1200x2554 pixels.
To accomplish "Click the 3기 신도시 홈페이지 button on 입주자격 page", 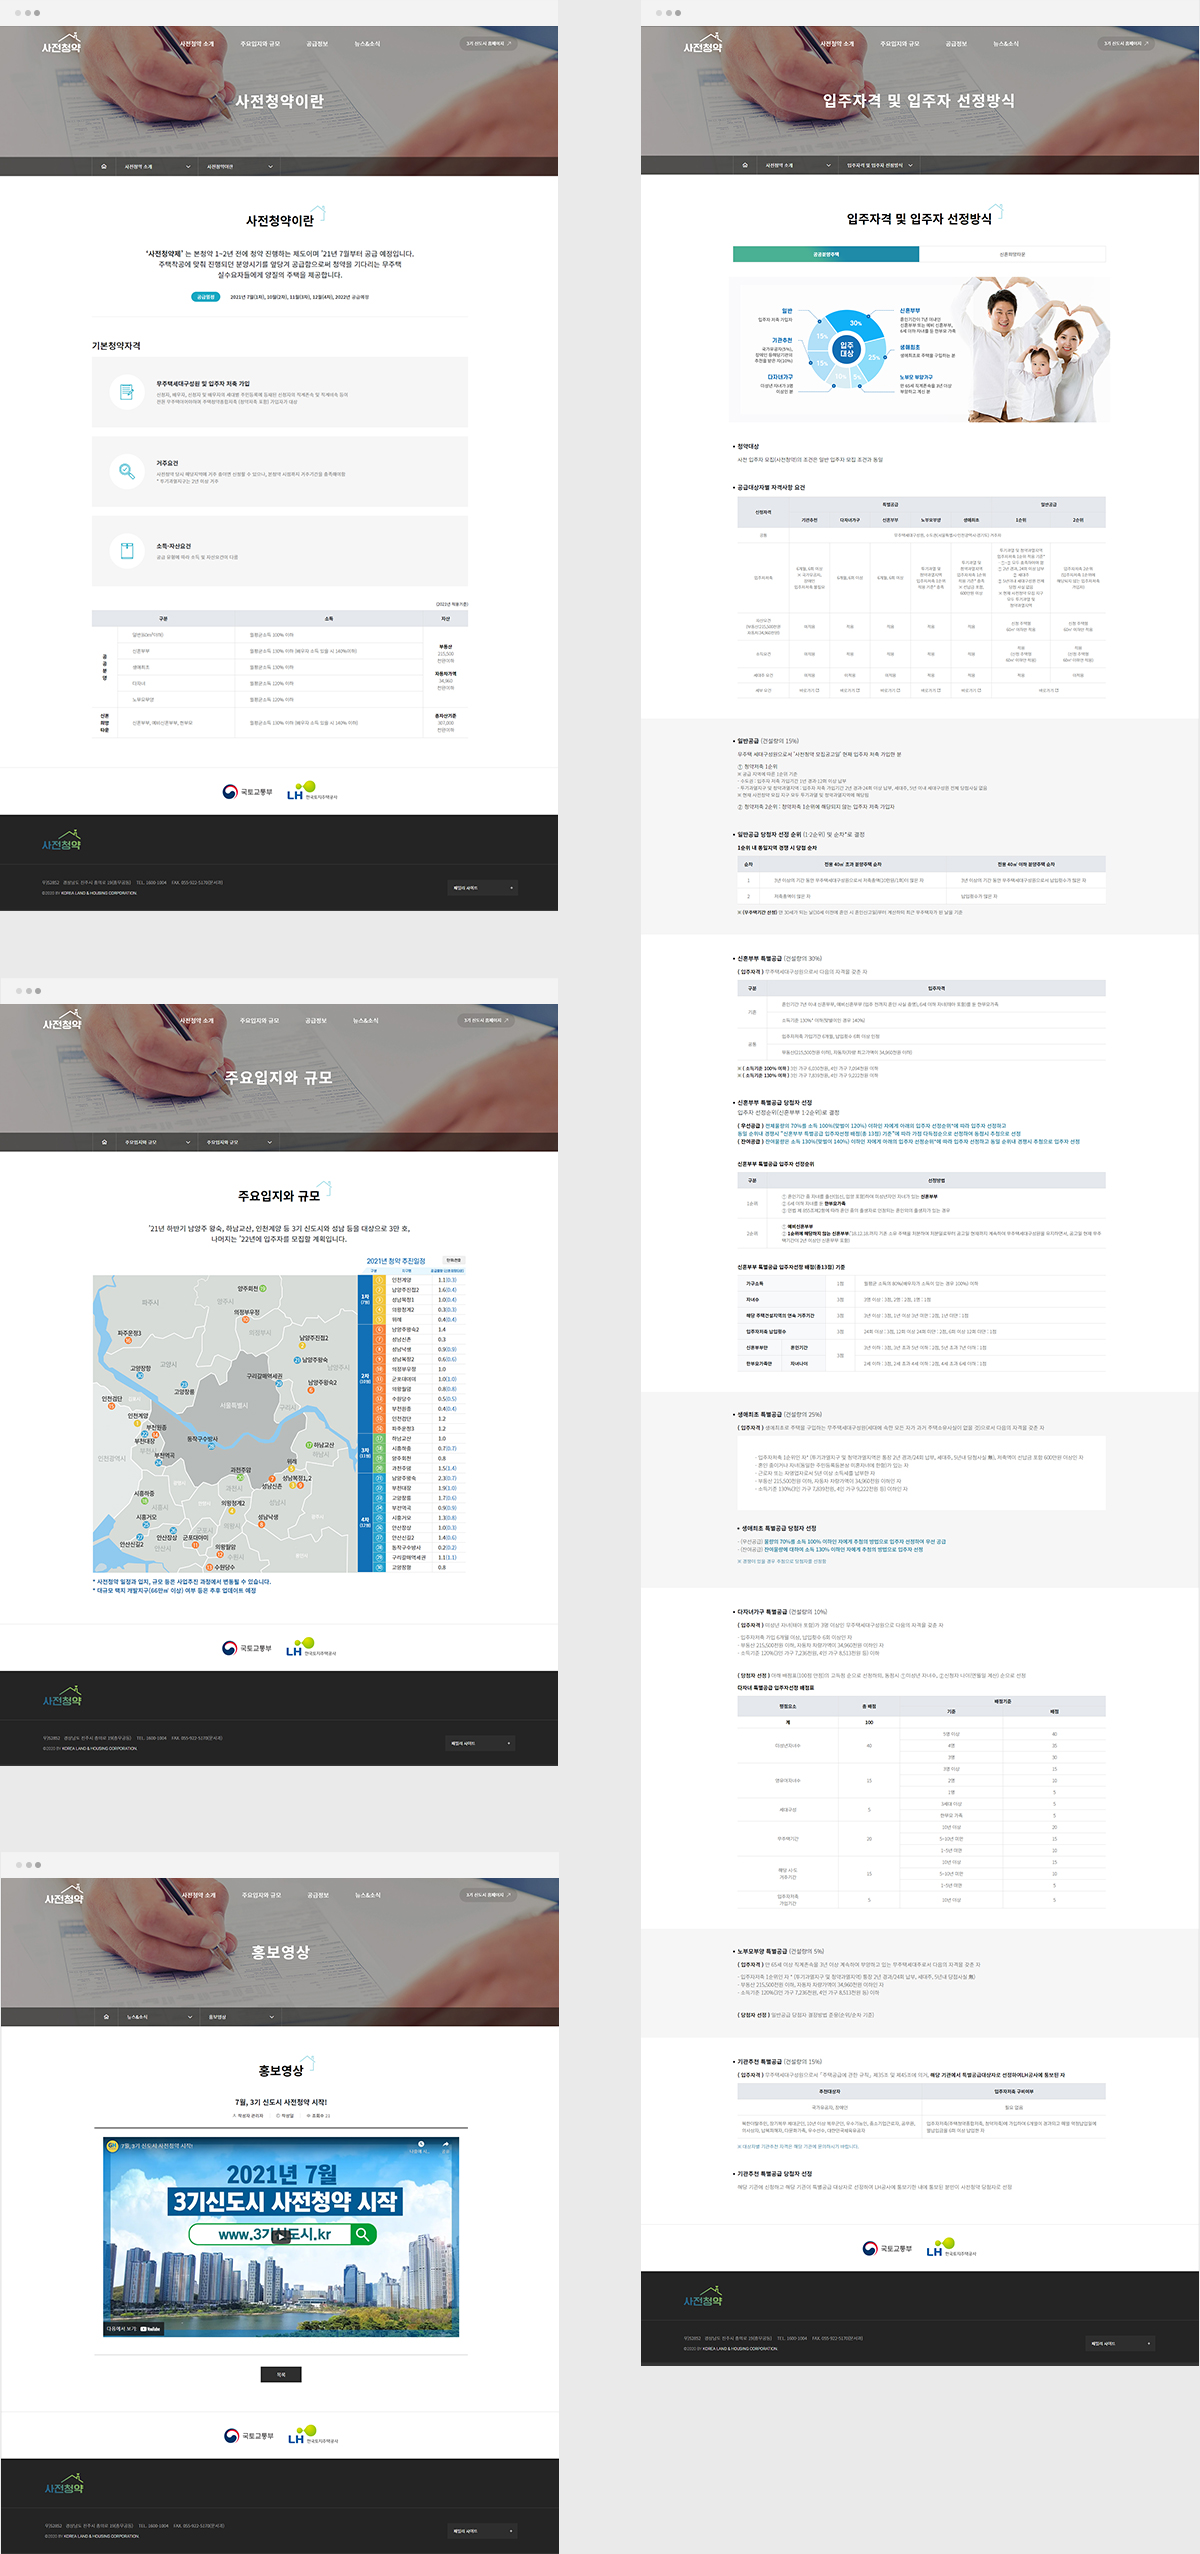I will click(x=1126, y=44).
